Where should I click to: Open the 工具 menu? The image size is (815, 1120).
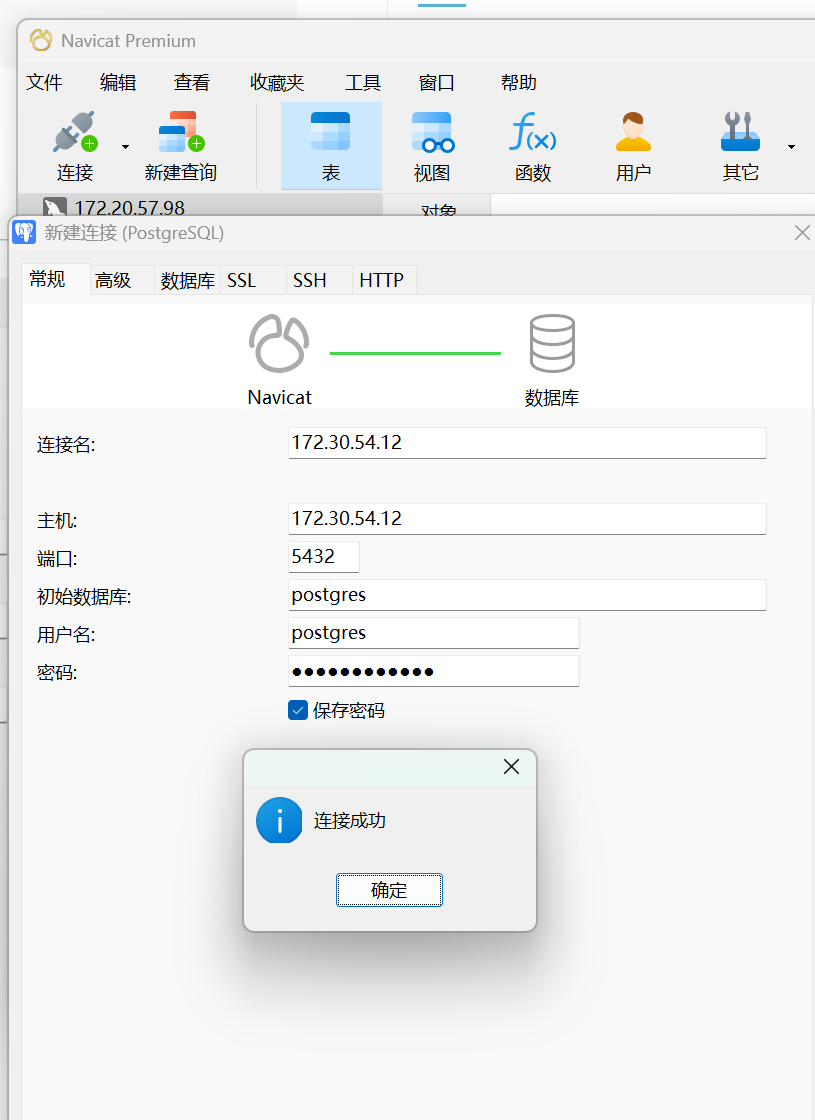coord(363,83)
